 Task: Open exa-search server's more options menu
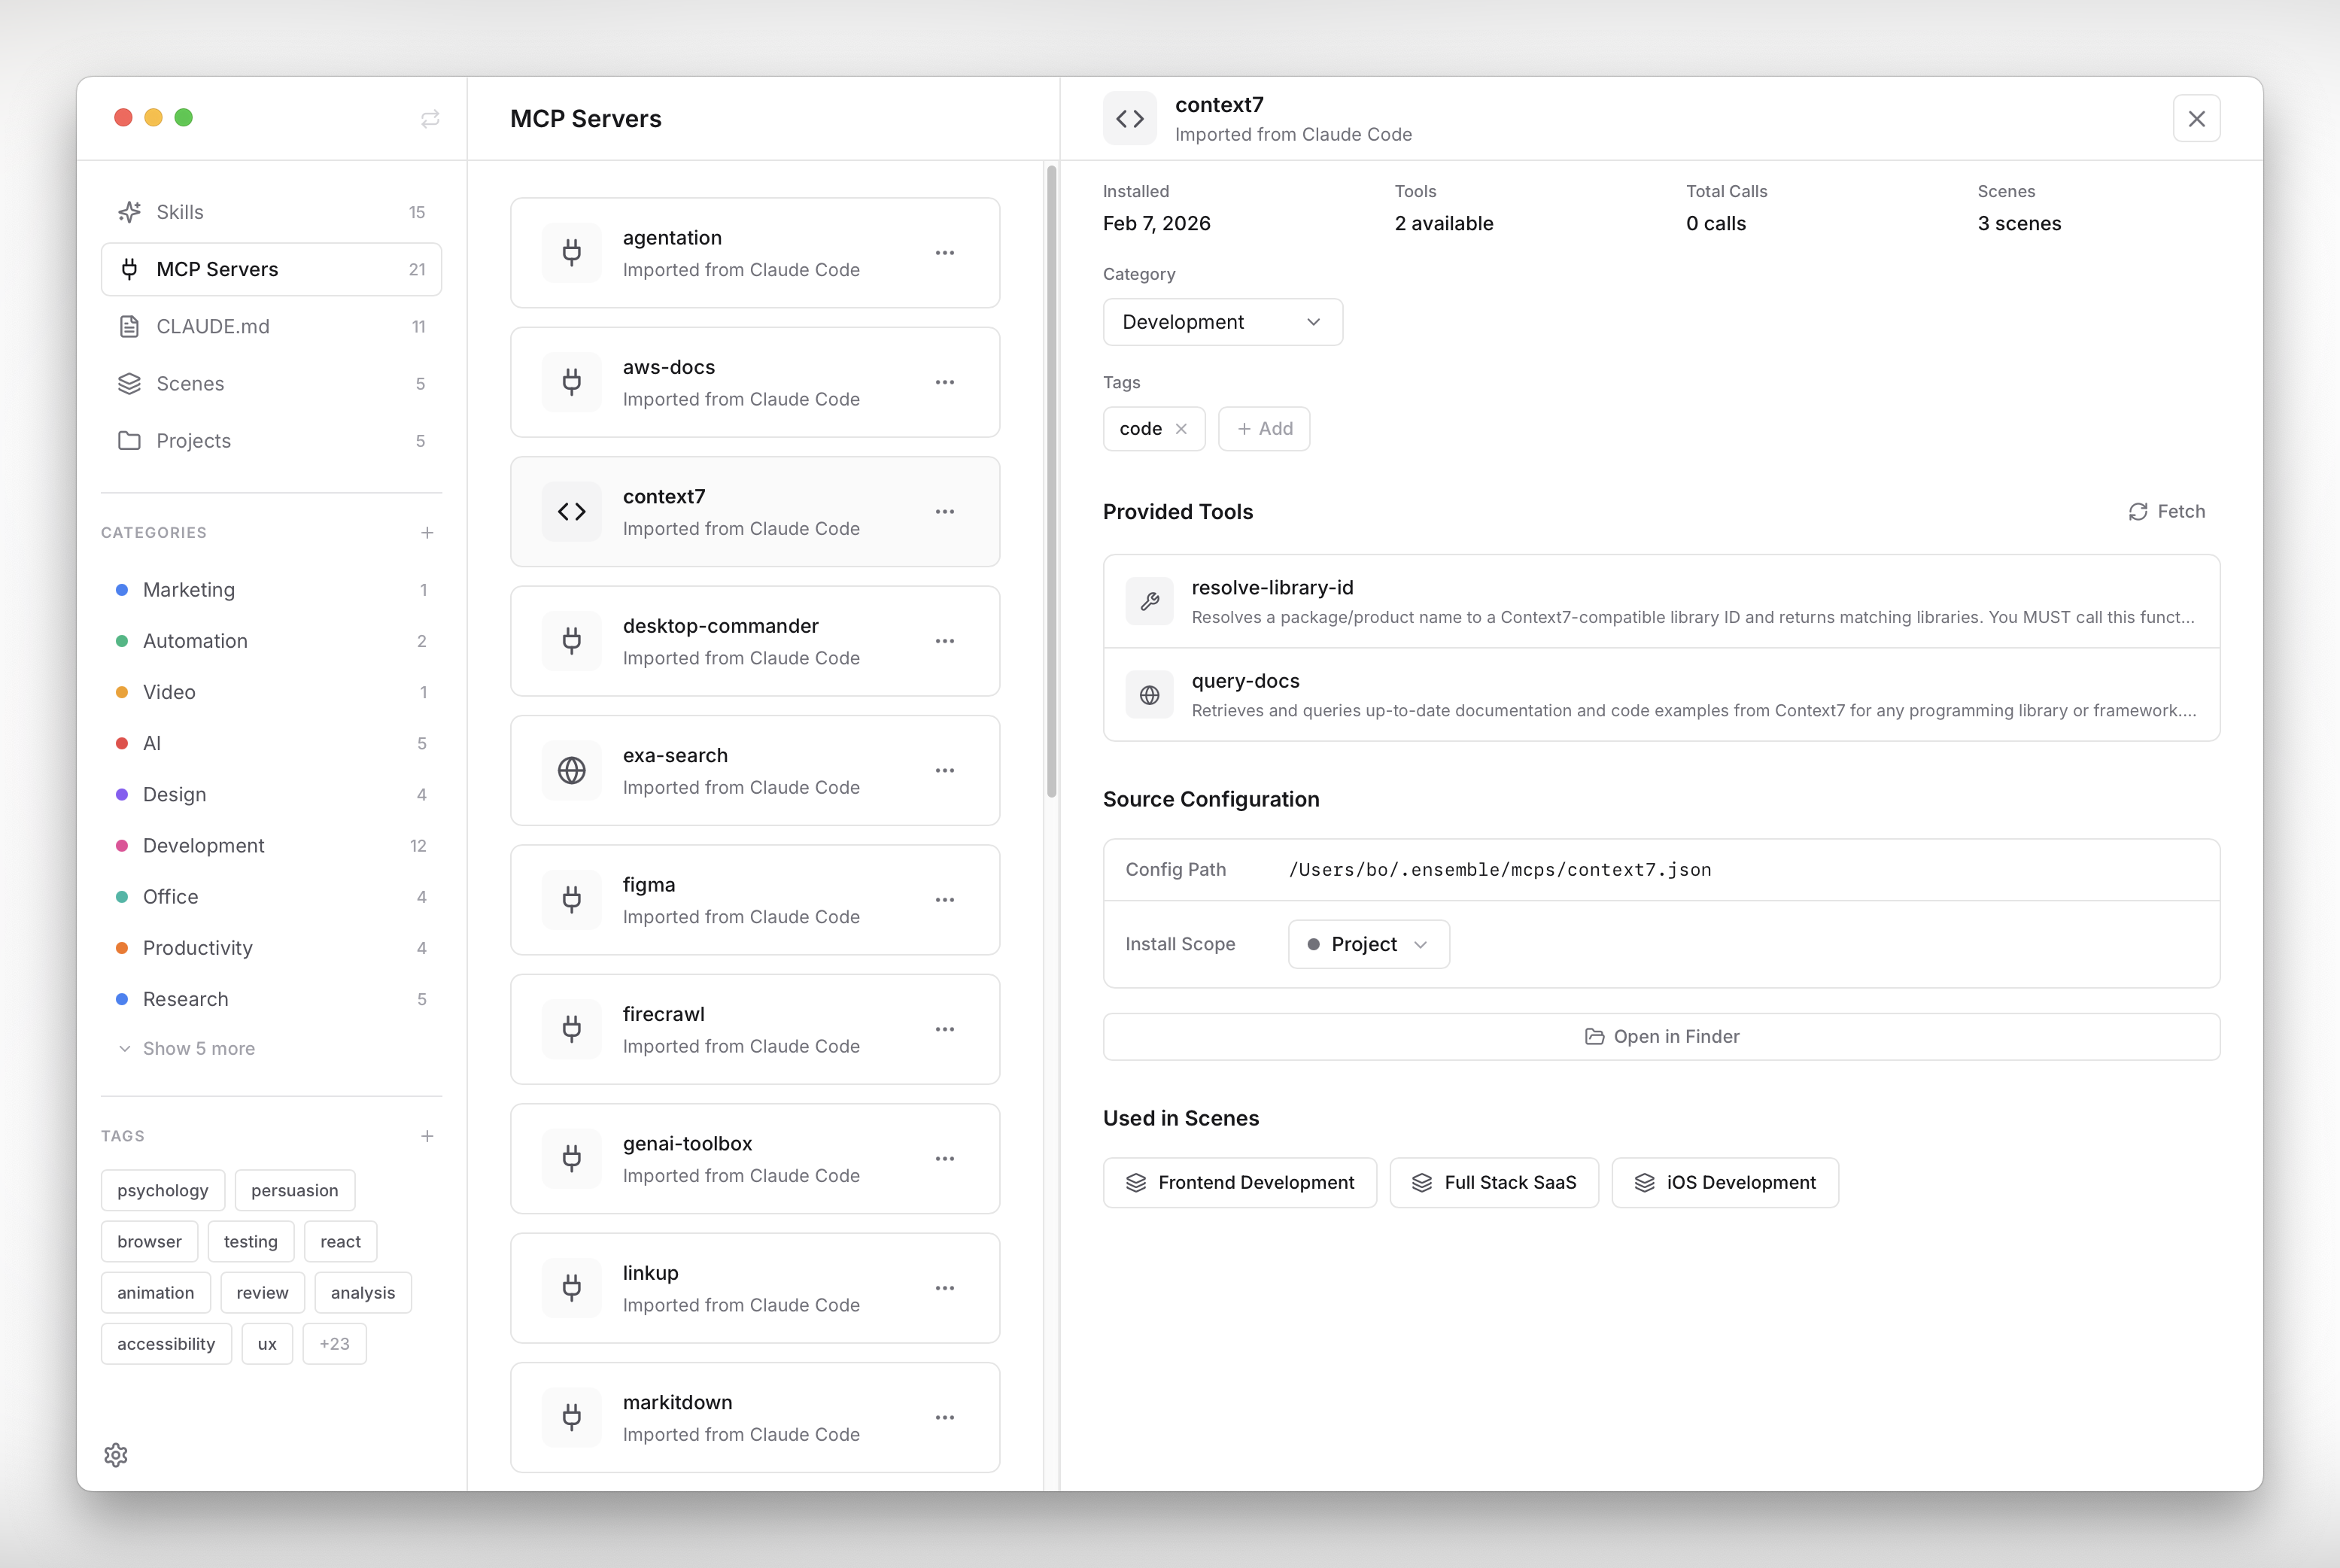945,771
